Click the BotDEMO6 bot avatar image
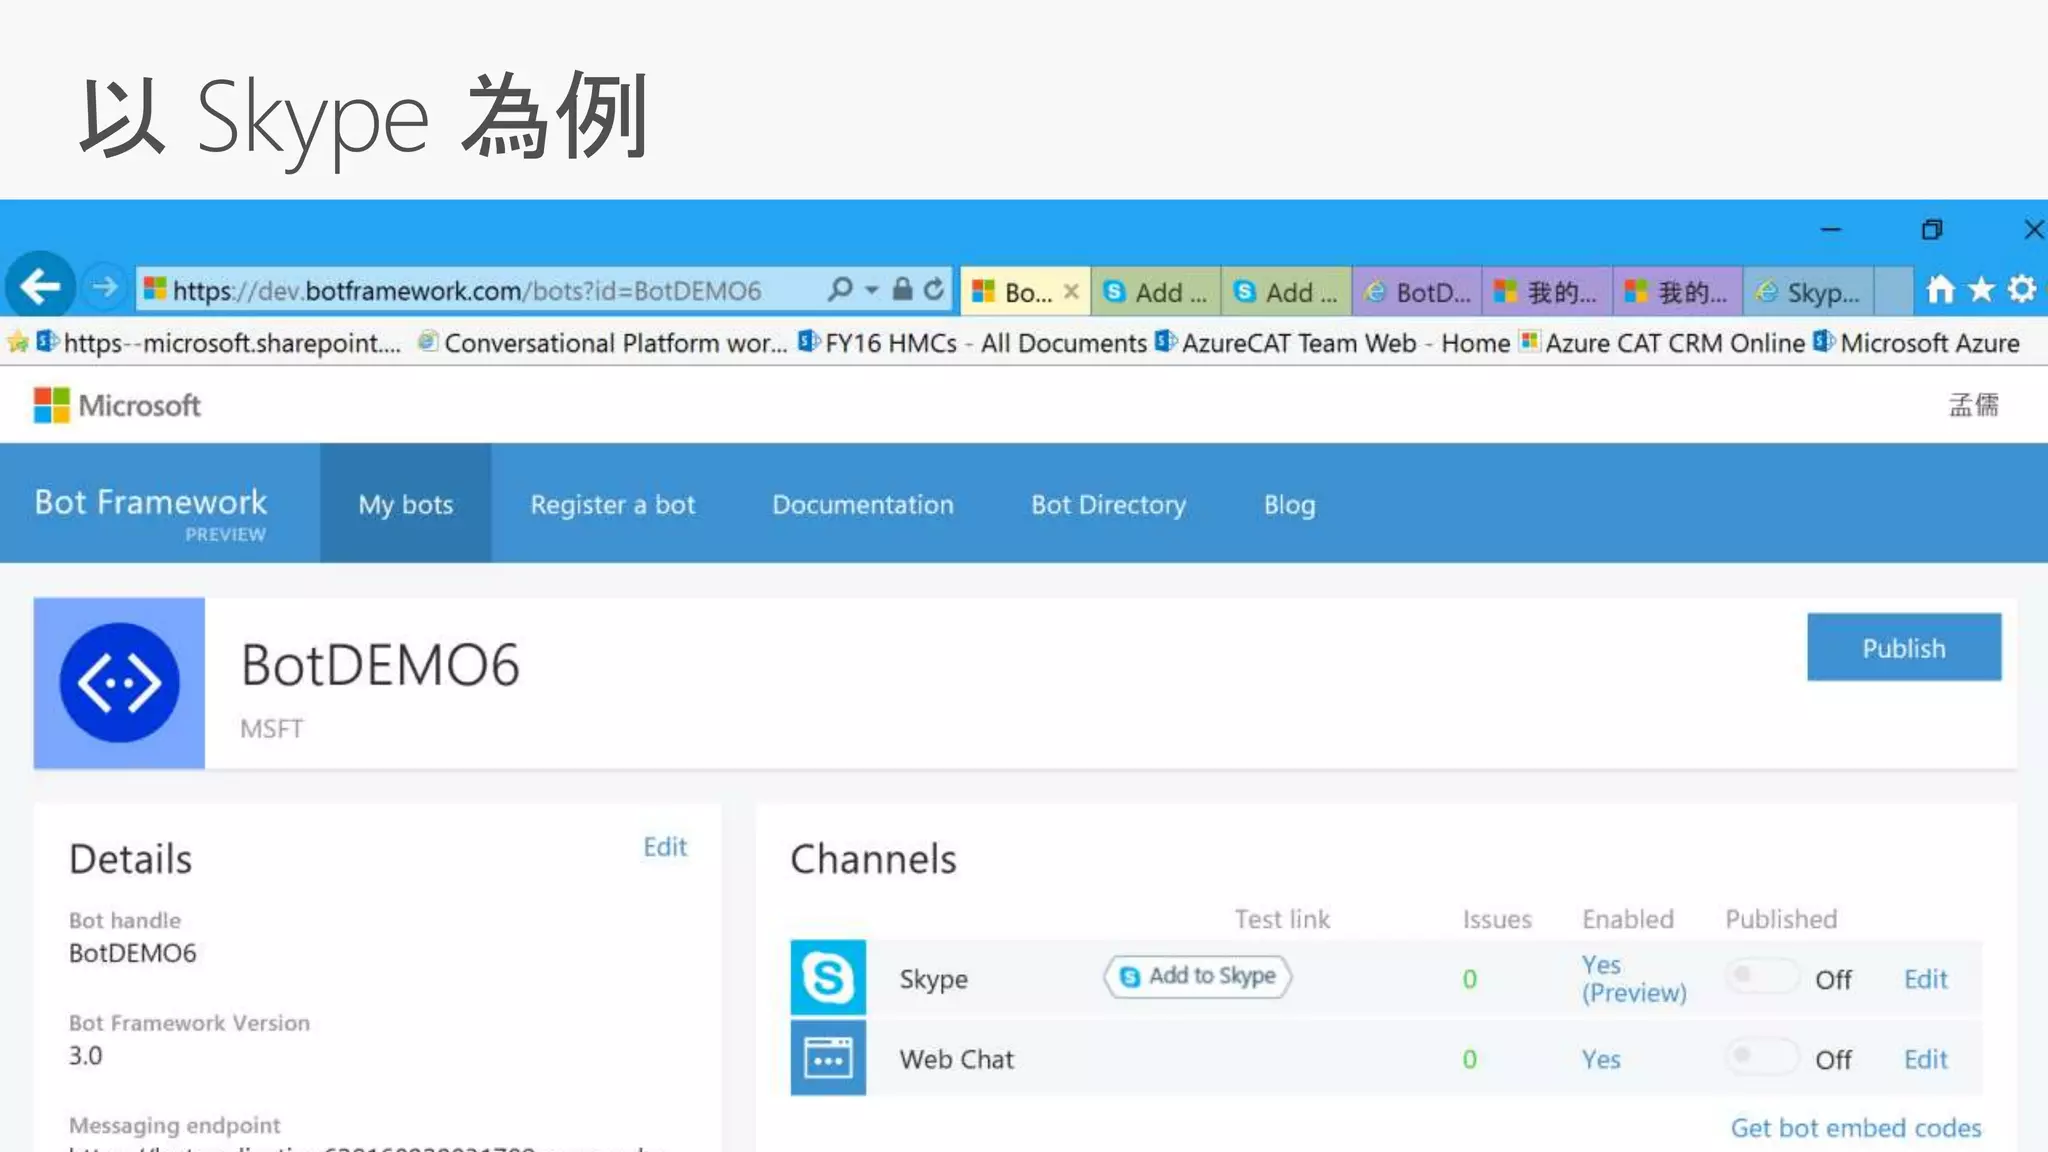The height and width of the screenshot is (1152, 2048). (x=119, y=683)
